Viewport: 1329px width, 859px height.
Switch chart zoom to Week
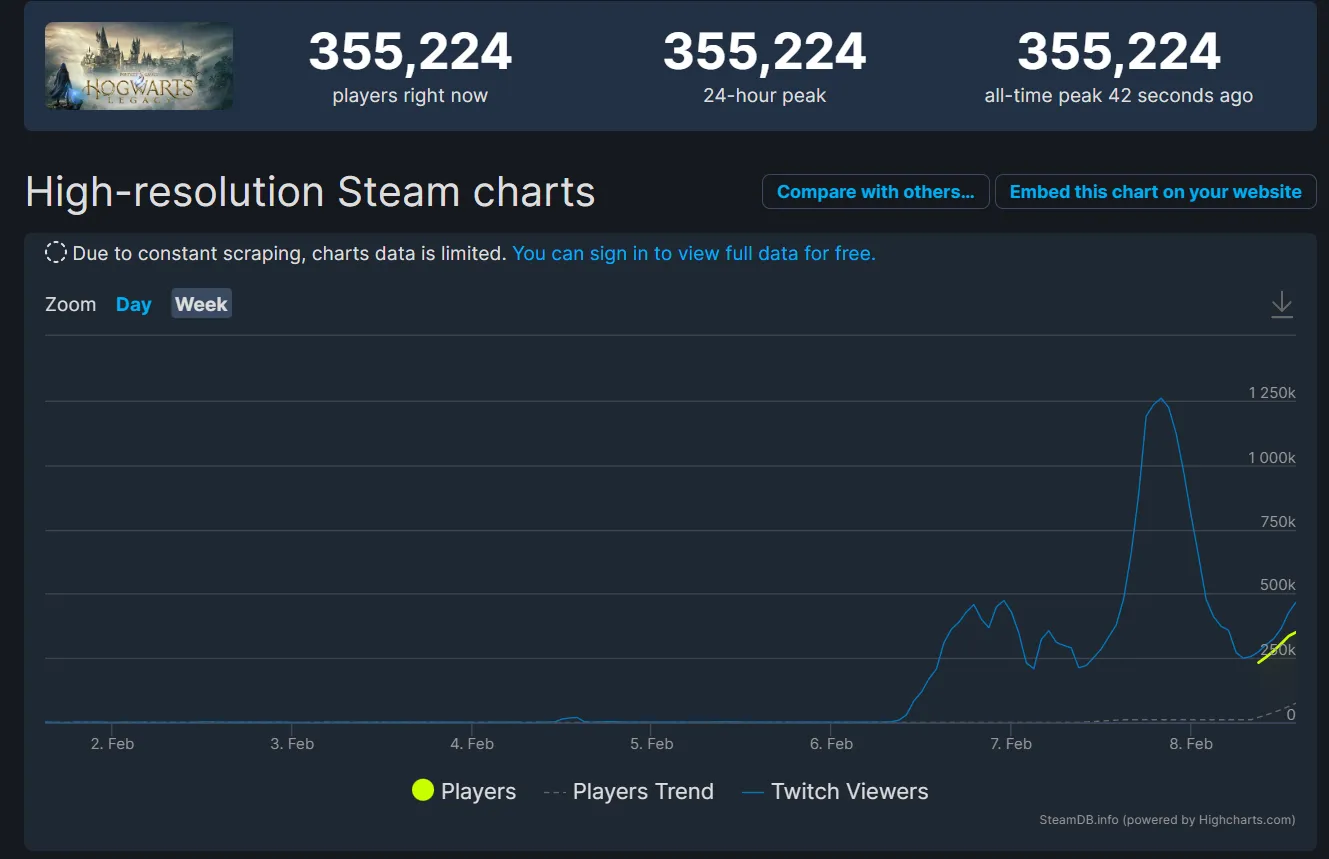pos(201,304)
